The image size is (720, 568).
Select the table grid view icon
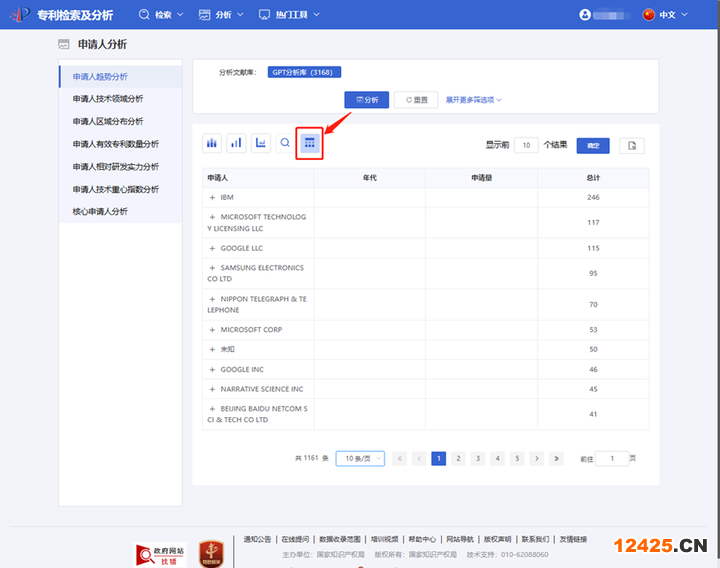(310, 143)
